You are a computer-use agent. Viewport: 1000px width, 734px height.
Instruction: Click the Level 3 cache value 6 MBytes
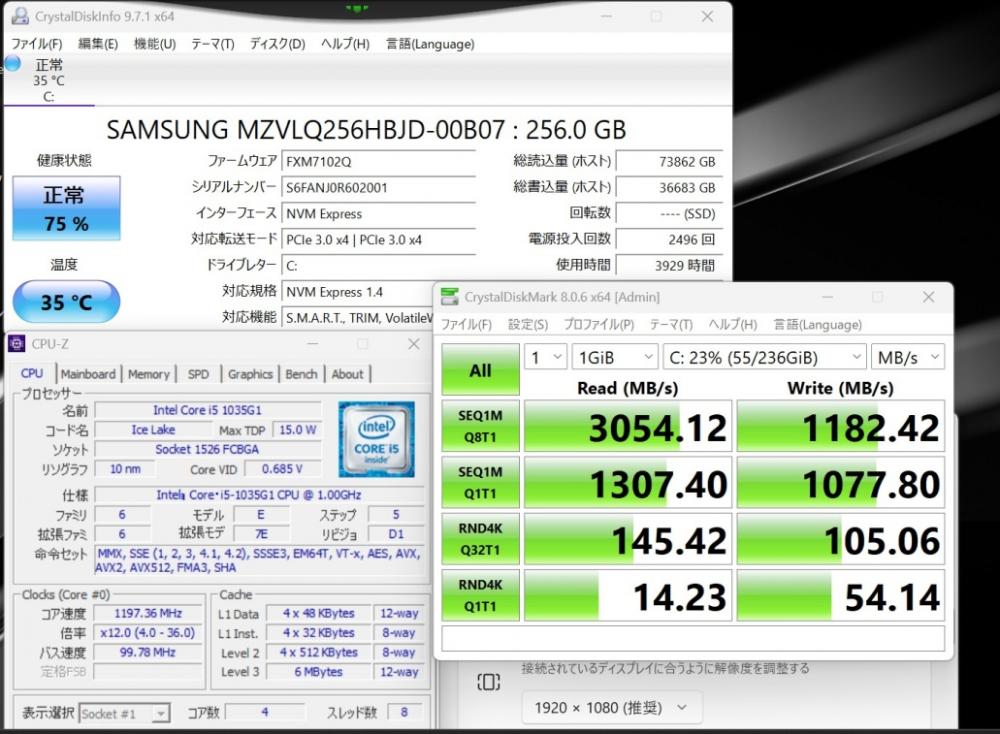coord(319,672)
